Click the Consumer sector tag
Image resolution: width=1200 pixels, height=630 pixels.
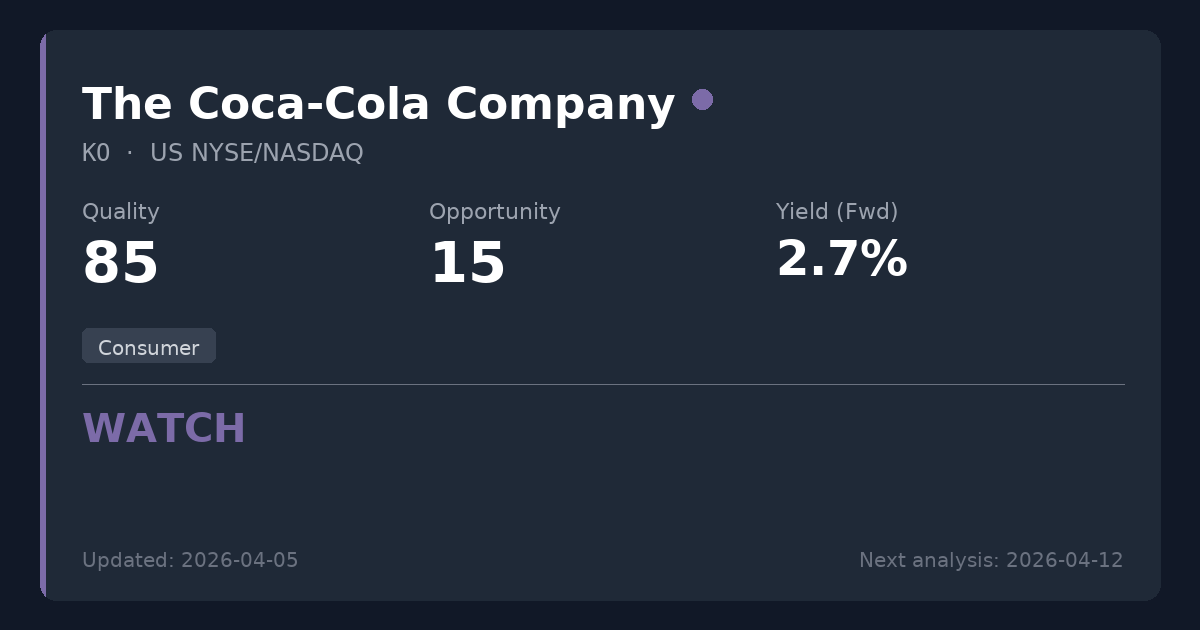[x=149, y=347]
